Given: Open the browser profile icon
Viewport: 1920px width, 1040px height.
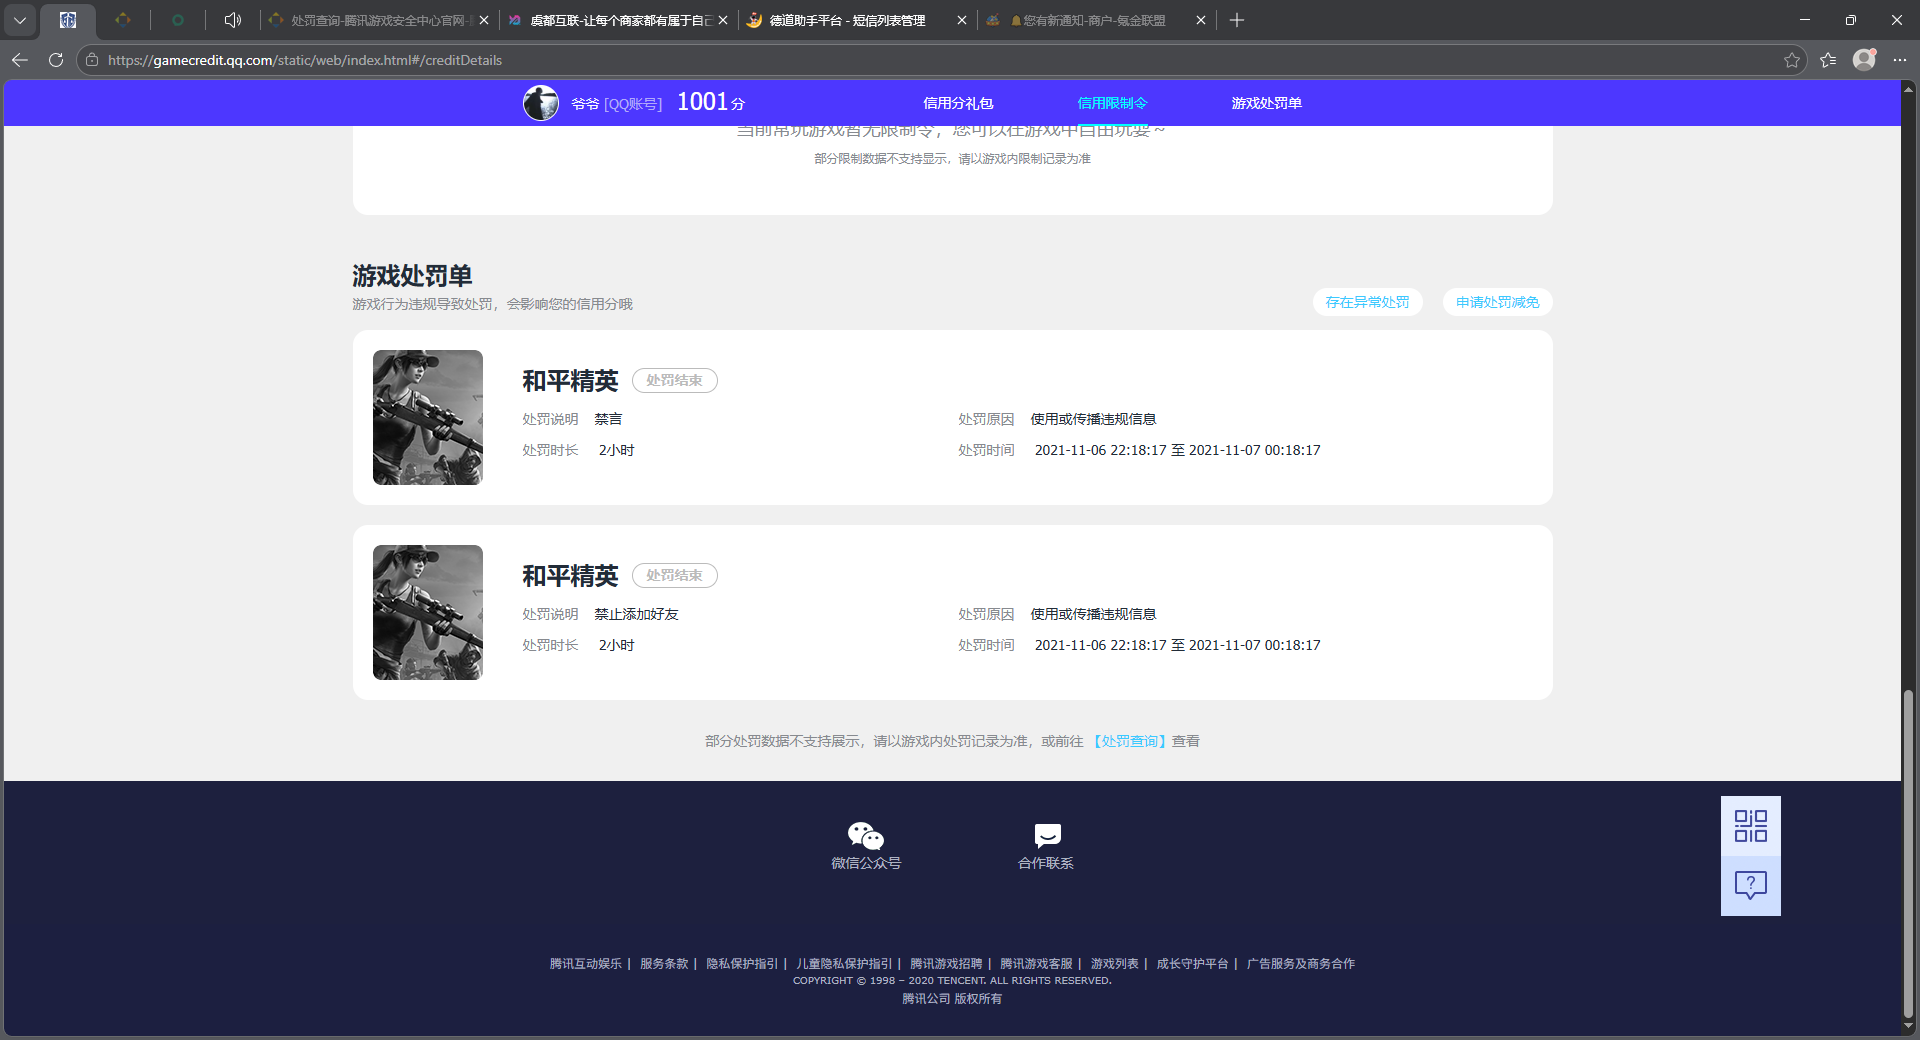Looking at the screenshot, I should (1864, 60).
